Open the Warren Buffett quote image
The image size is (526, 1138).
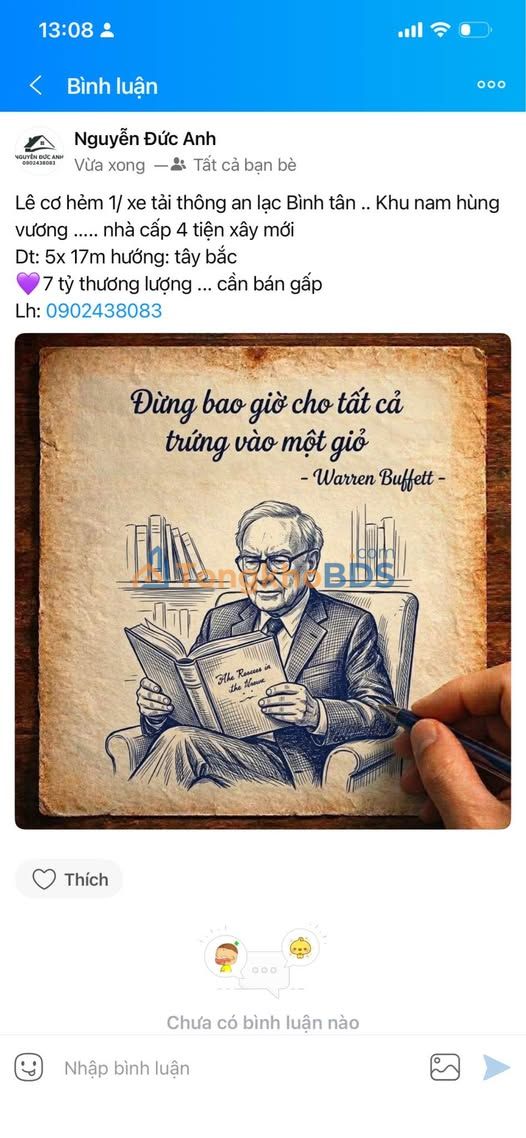(263, 581)
